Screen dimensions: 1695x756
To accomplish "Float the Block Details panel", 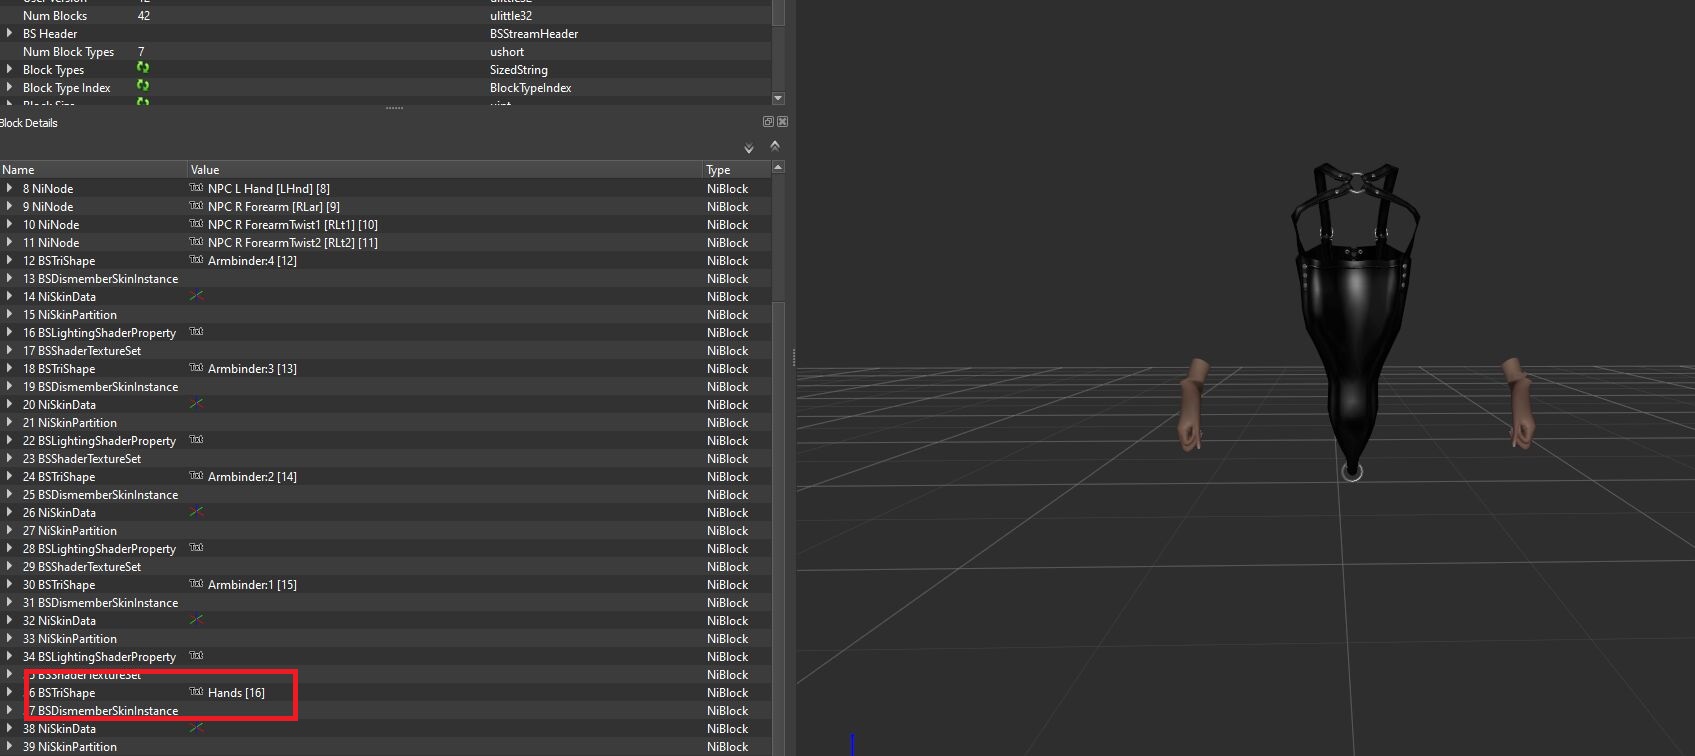I will (768, 122).
